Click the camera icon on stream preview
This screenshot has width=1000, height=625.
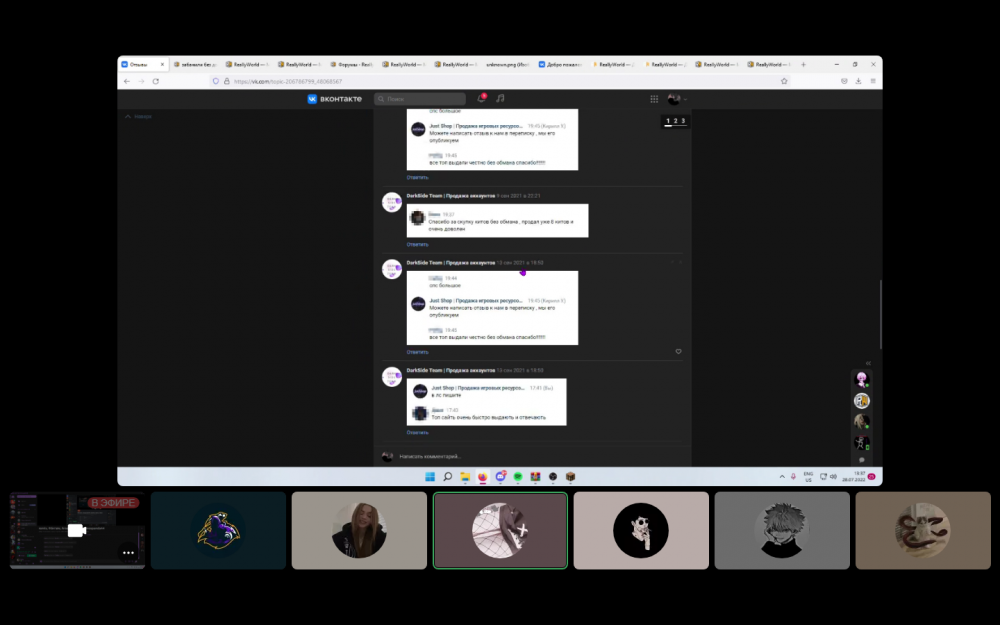click(77, 531)
